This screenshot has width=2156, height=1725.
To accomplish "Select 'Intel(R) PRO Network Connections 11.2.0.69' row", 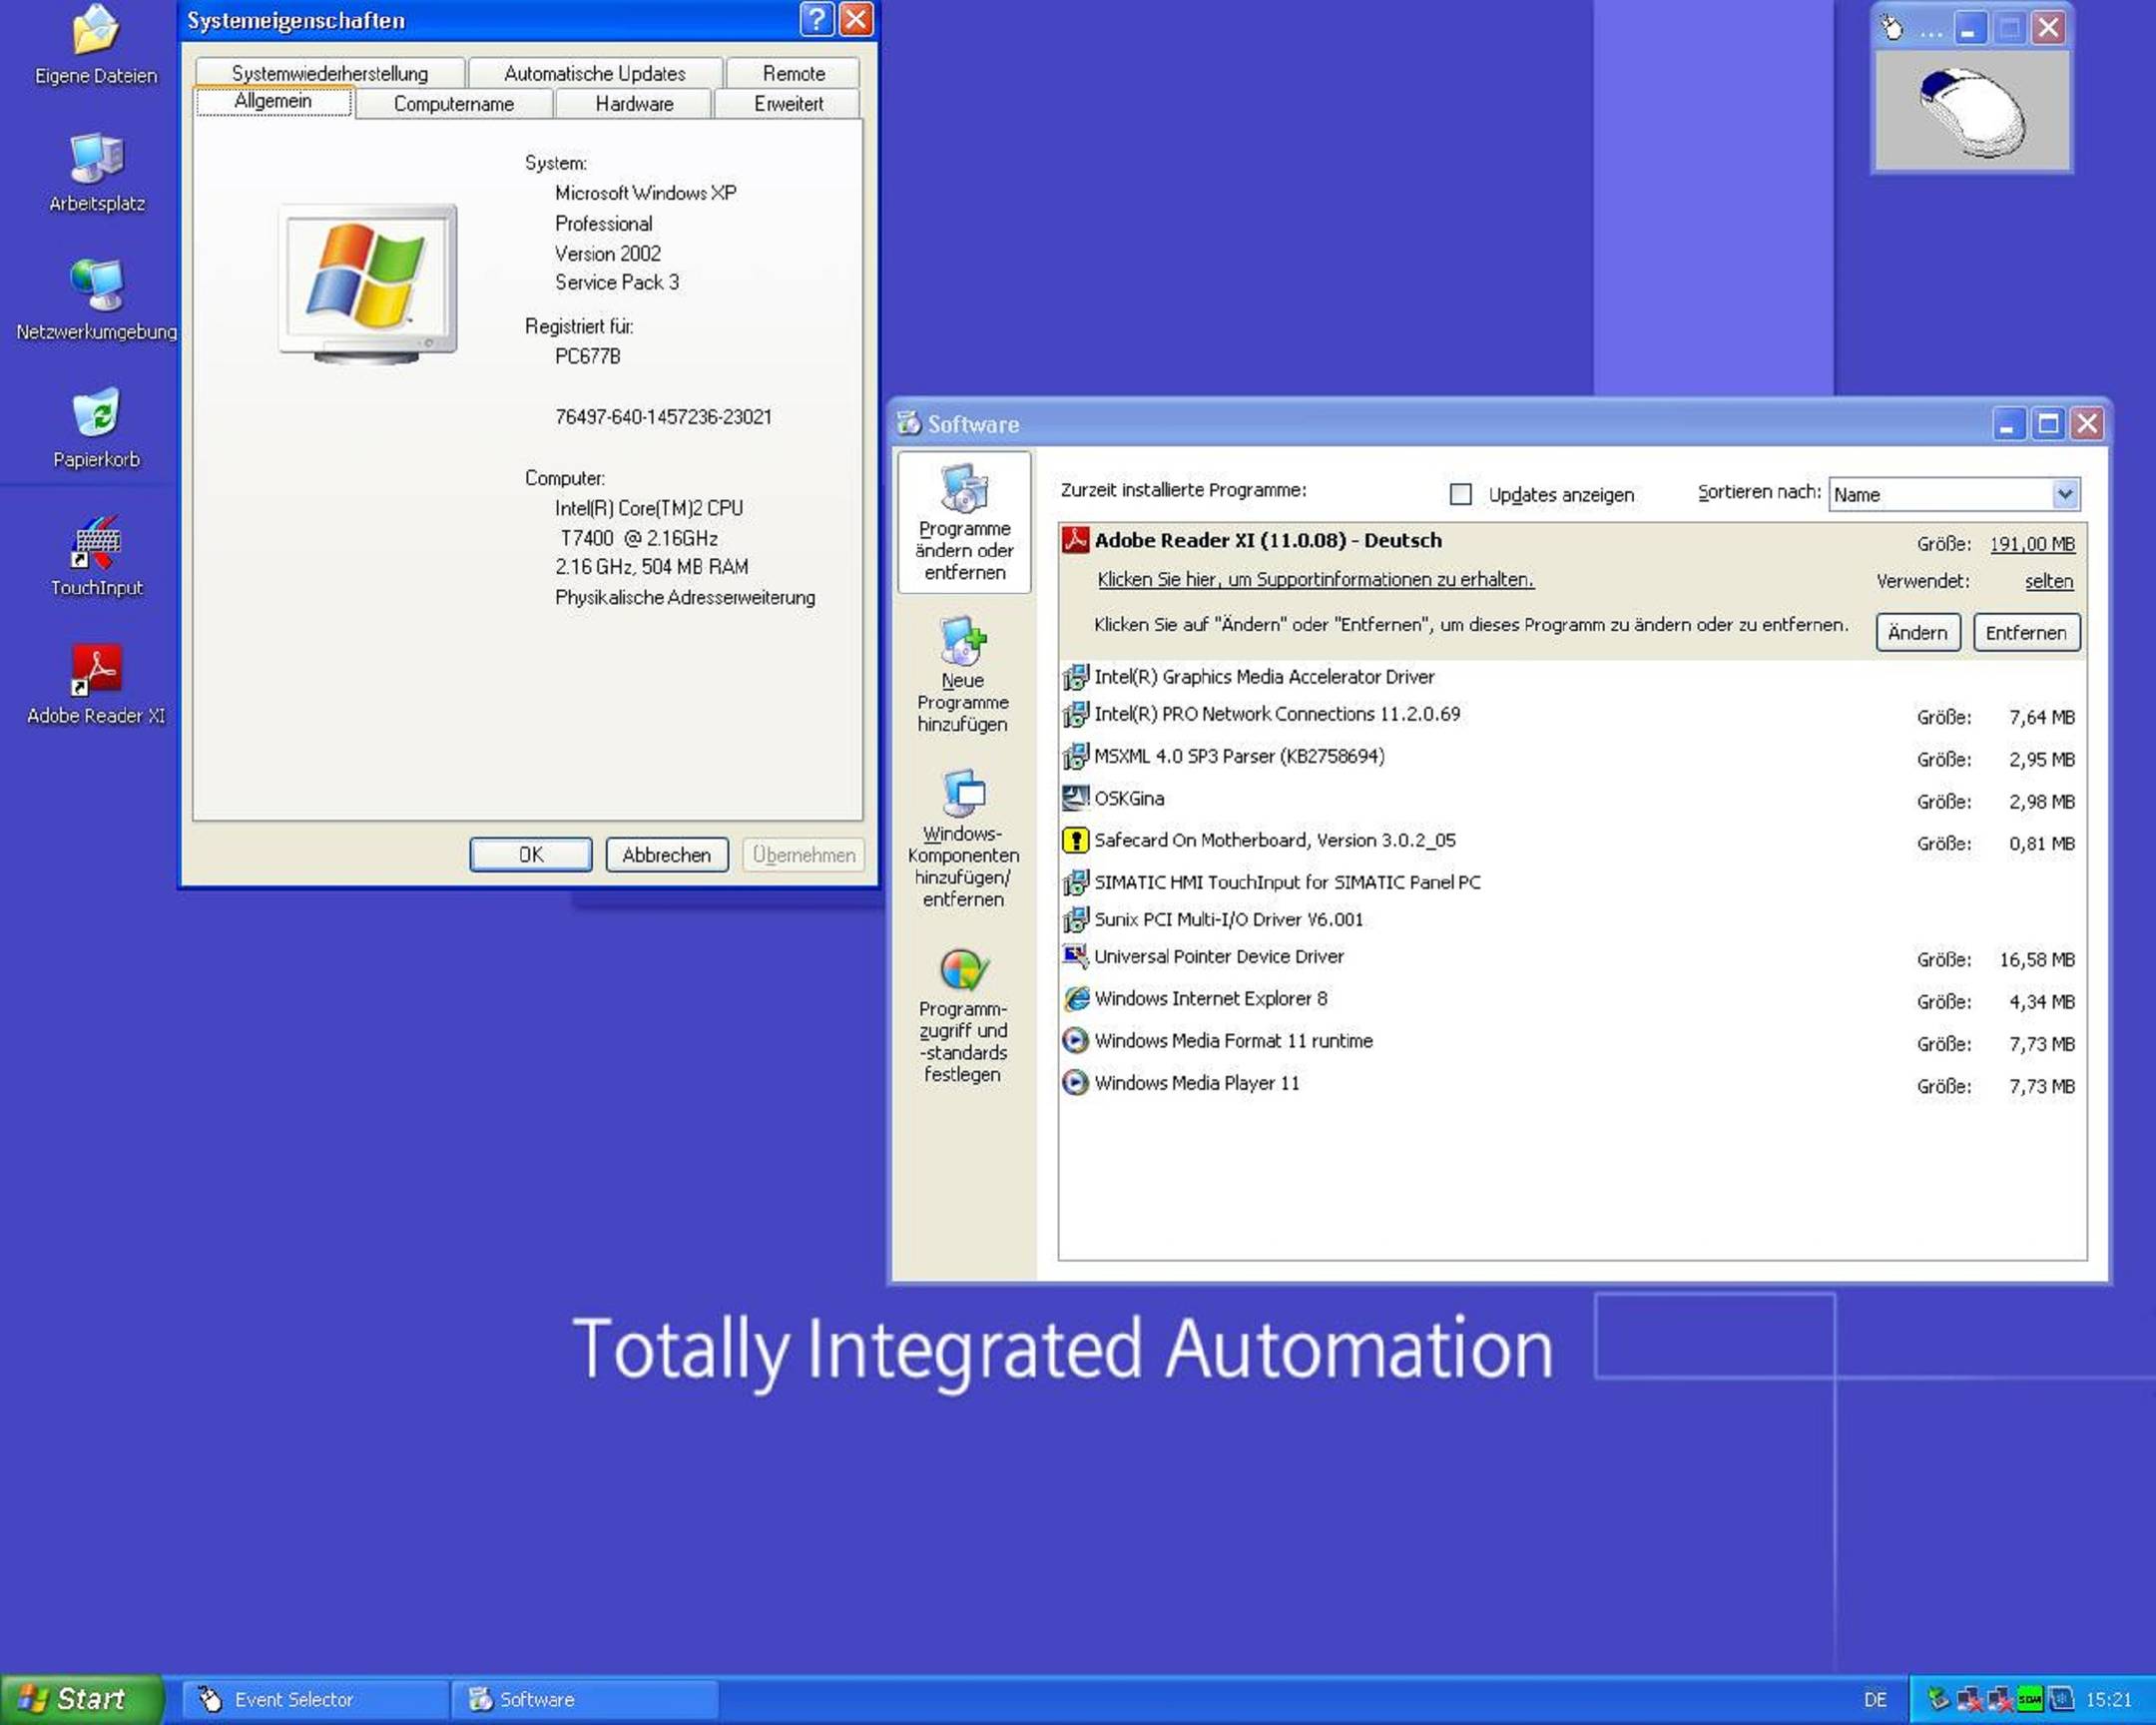I will click(x=1572, y=715).
